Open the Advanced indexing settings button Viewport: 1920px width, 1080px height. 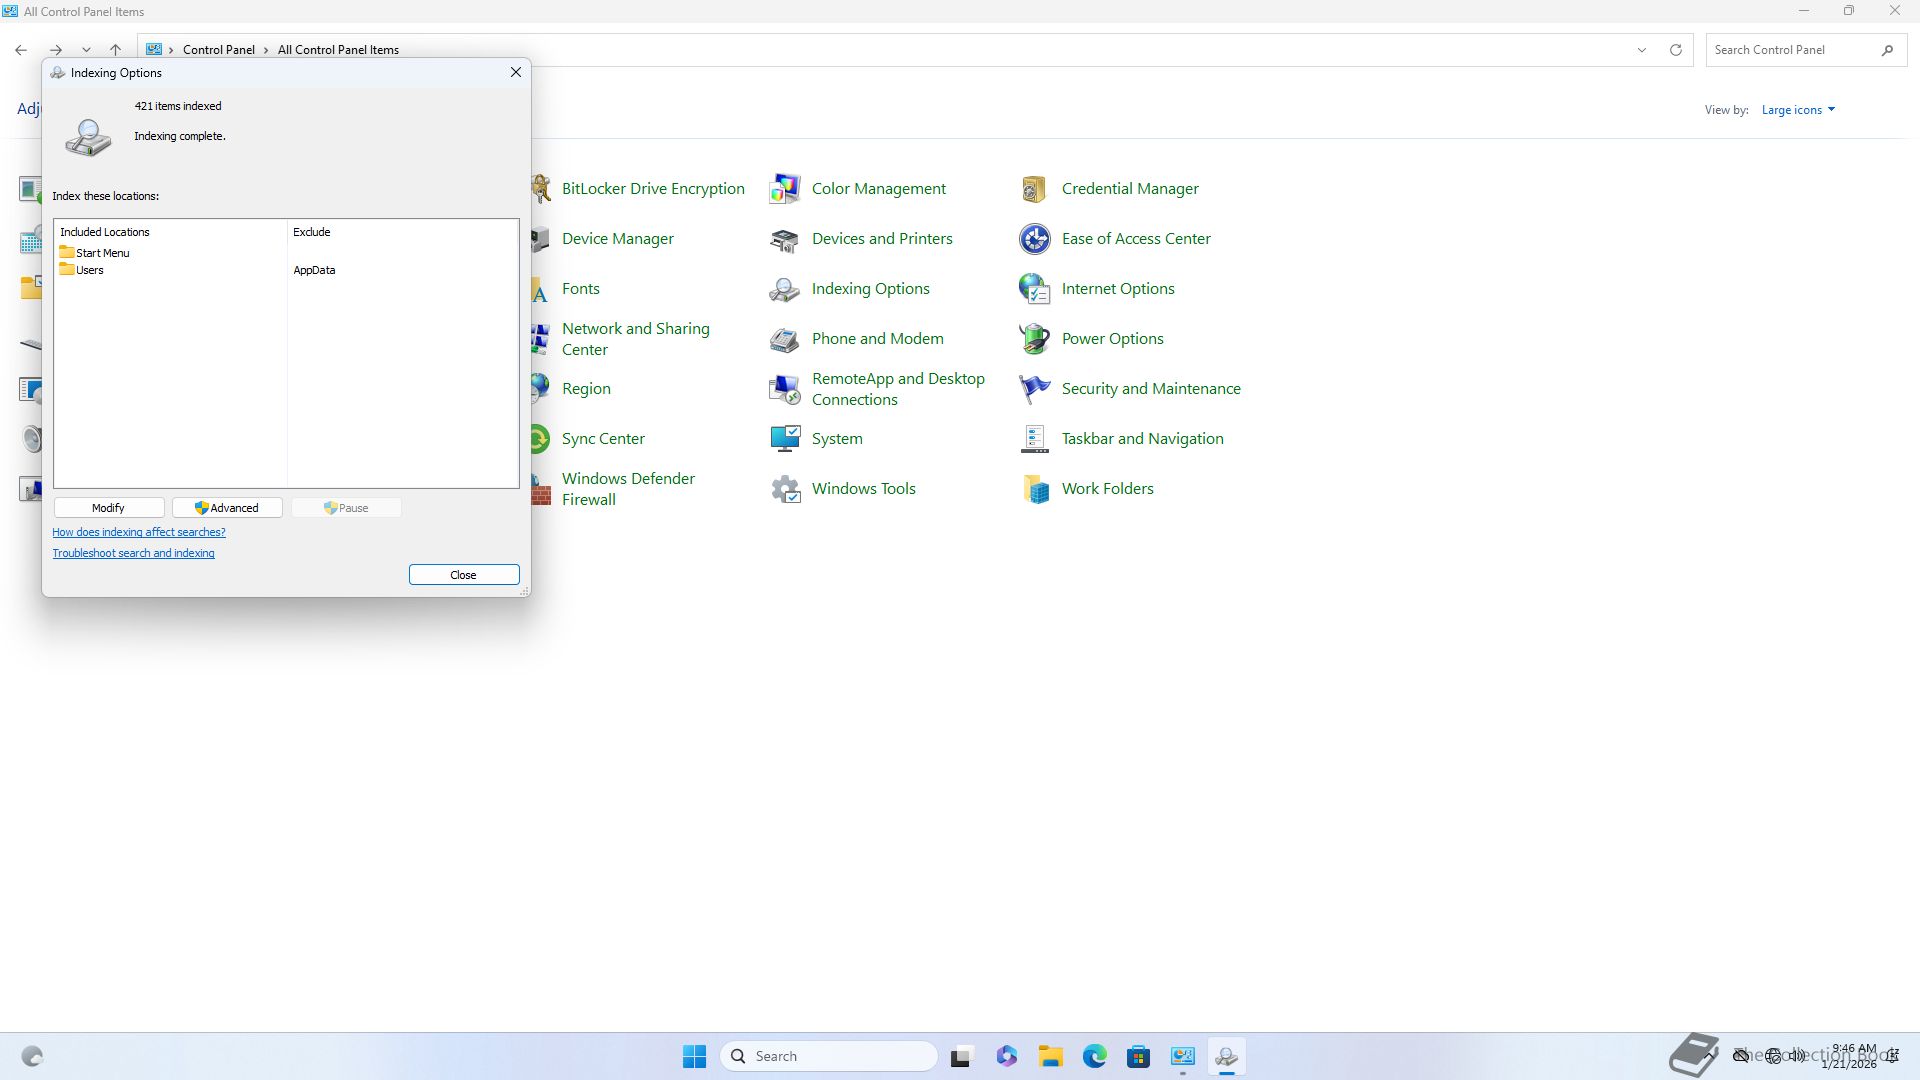click(x=227, y=508)
